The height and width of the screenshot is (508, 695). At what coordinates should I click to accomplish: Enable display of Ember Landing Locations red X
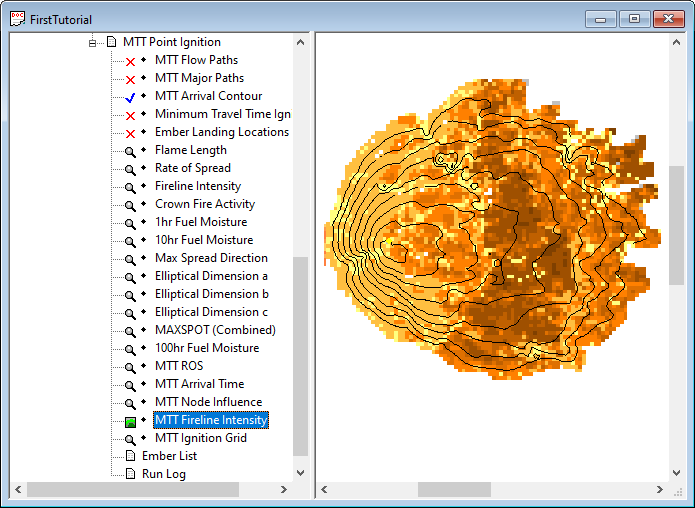pos(130,133)
